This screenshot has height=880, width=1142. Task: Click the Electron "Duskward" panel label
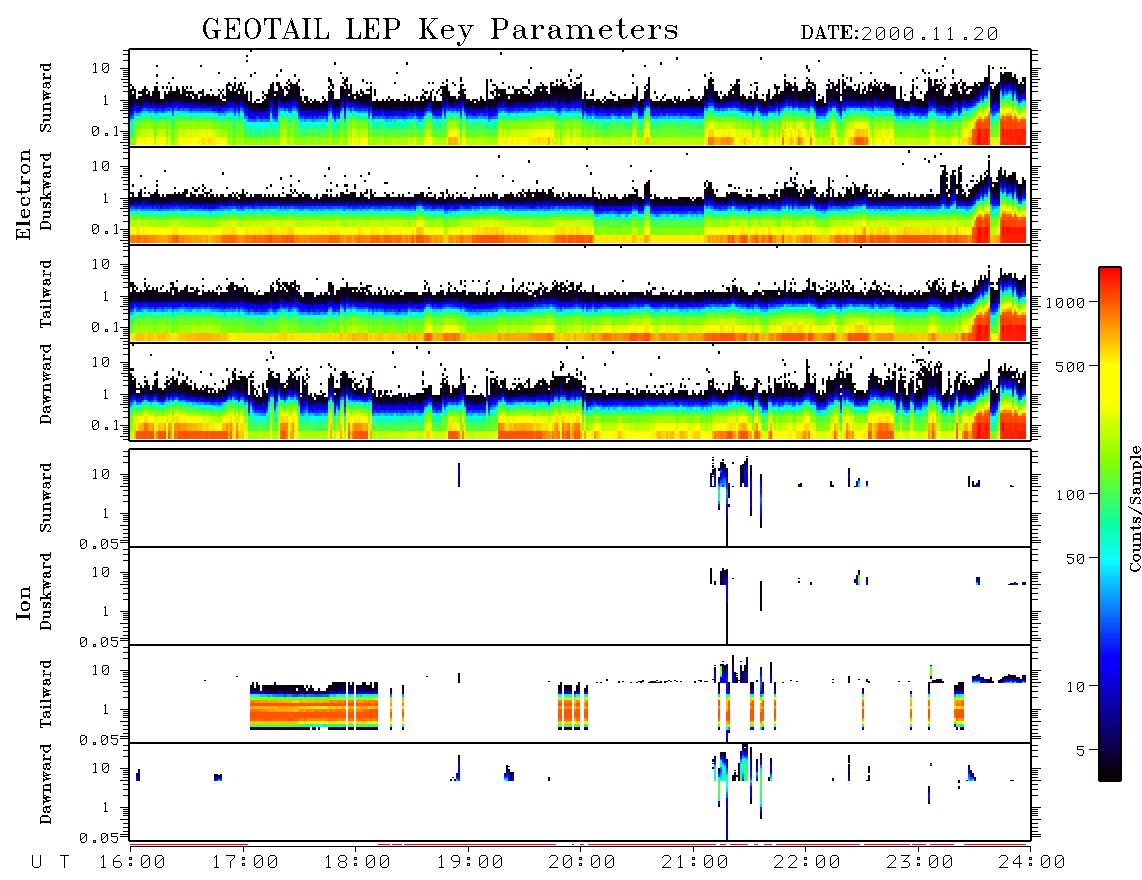click(x=46, y=191)
